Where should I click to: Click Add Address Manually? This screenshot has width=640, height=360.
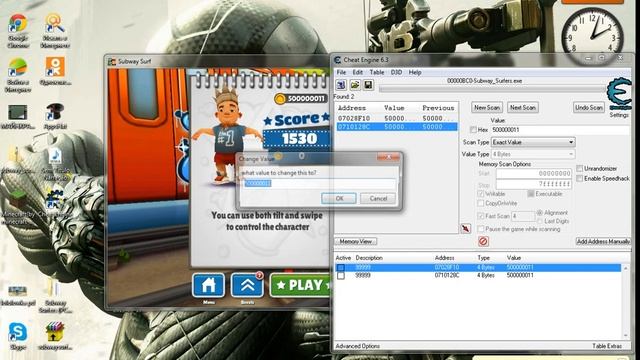(603, 242)
